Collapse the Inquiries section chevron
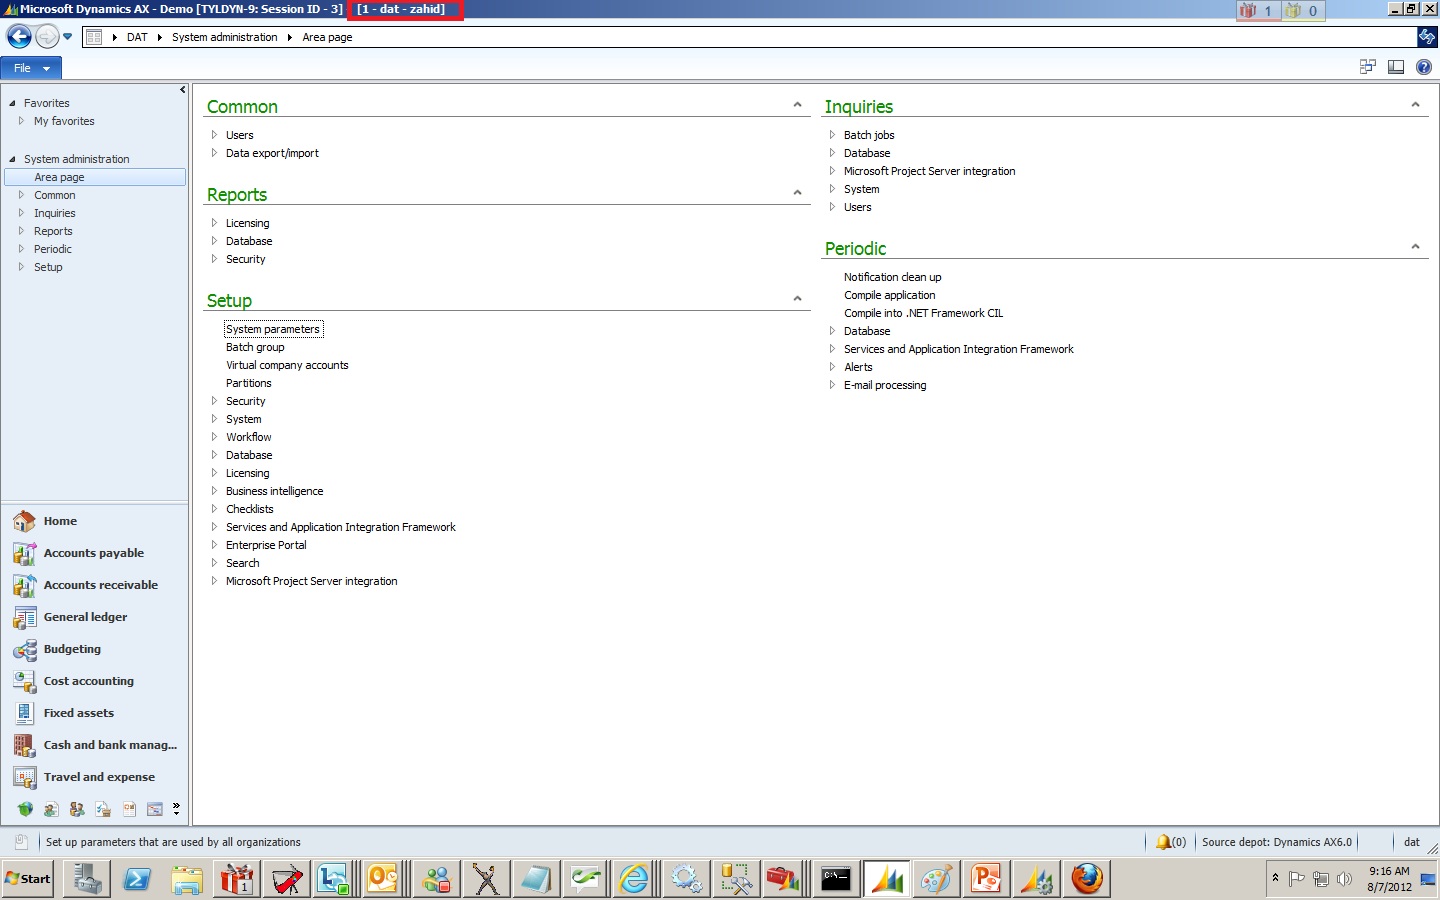Screen dimensions: 1440x900 point(1415,104)
